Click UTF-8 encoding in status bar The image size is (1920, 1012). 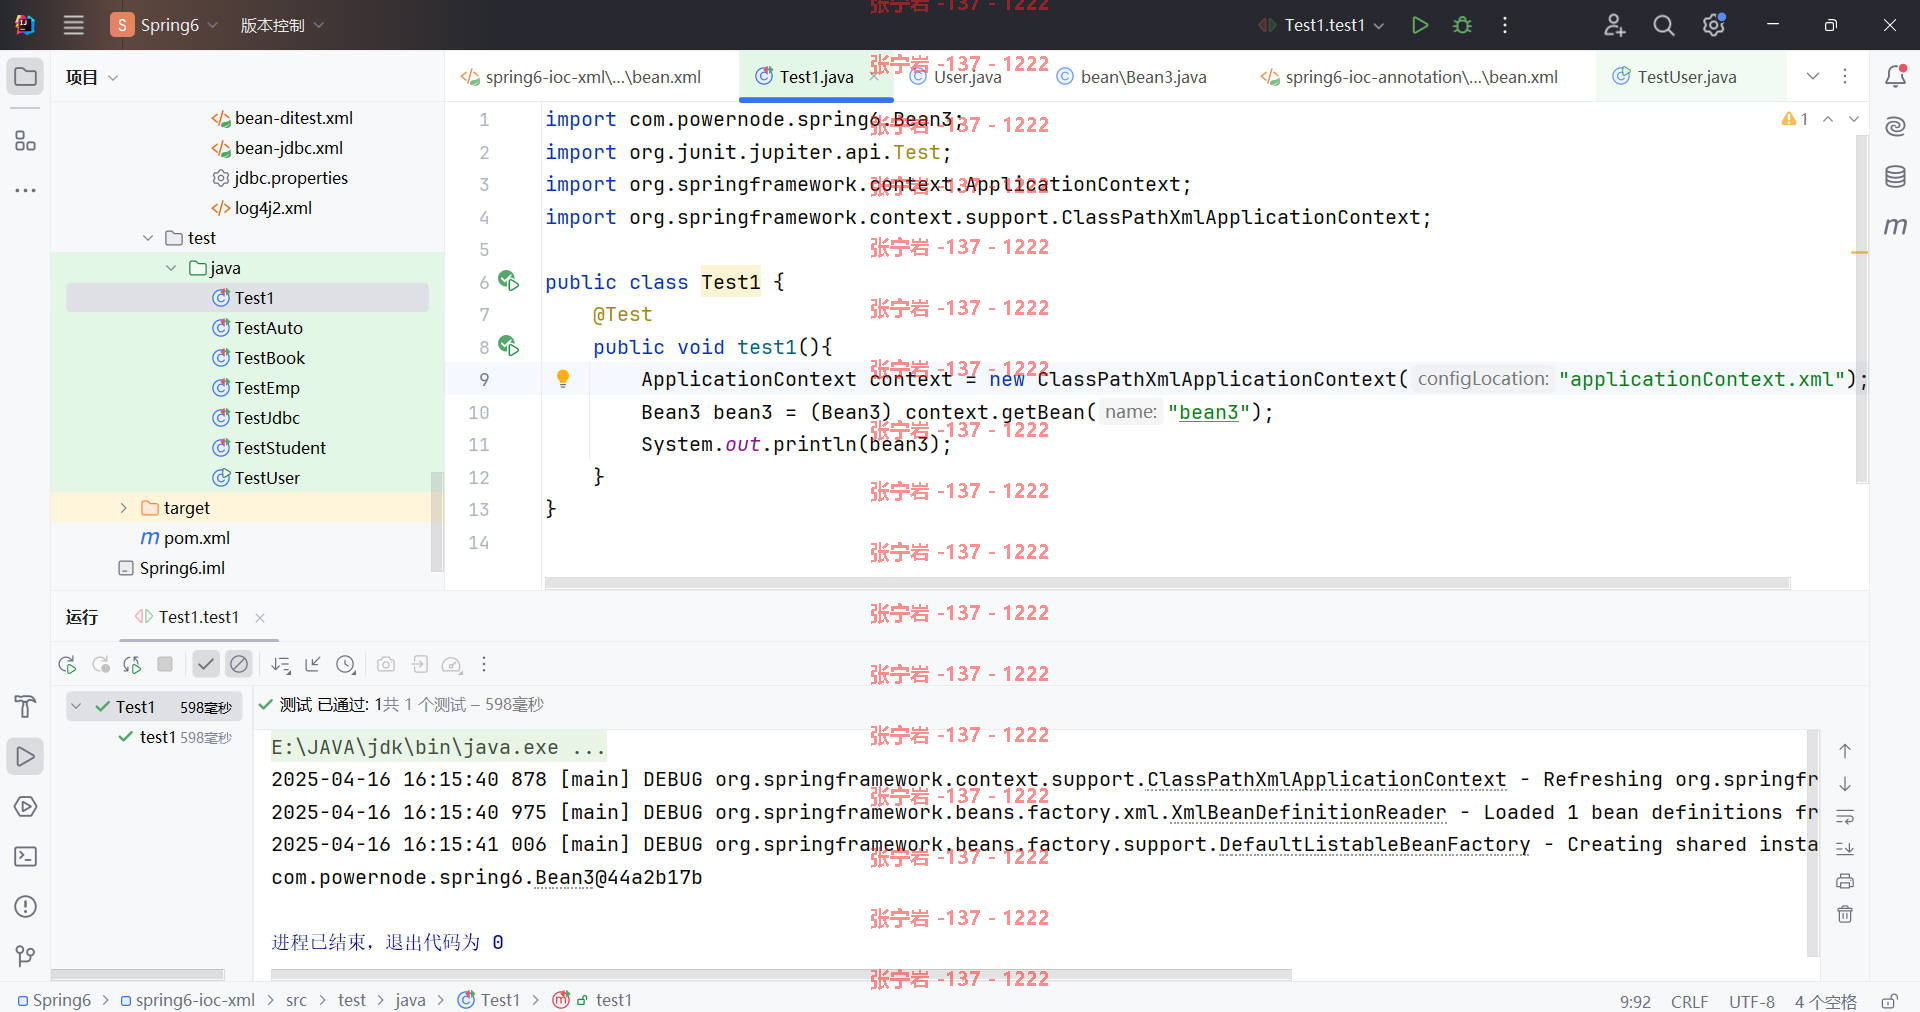(1752, 1001)
